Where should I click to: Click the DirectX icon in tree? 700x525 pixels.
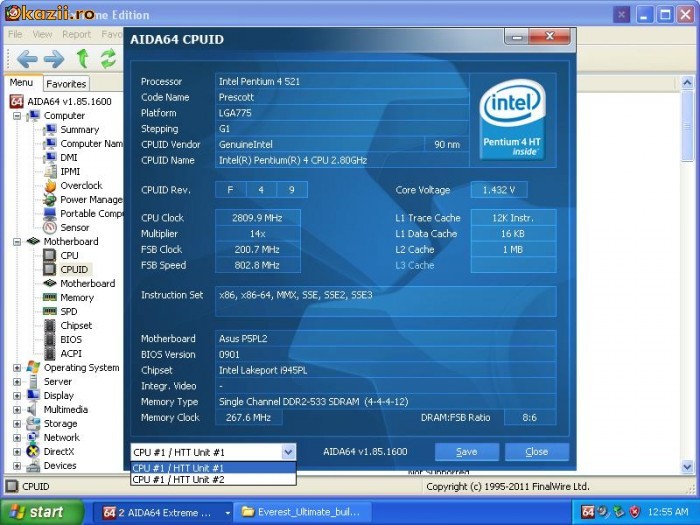click(33, 451)
